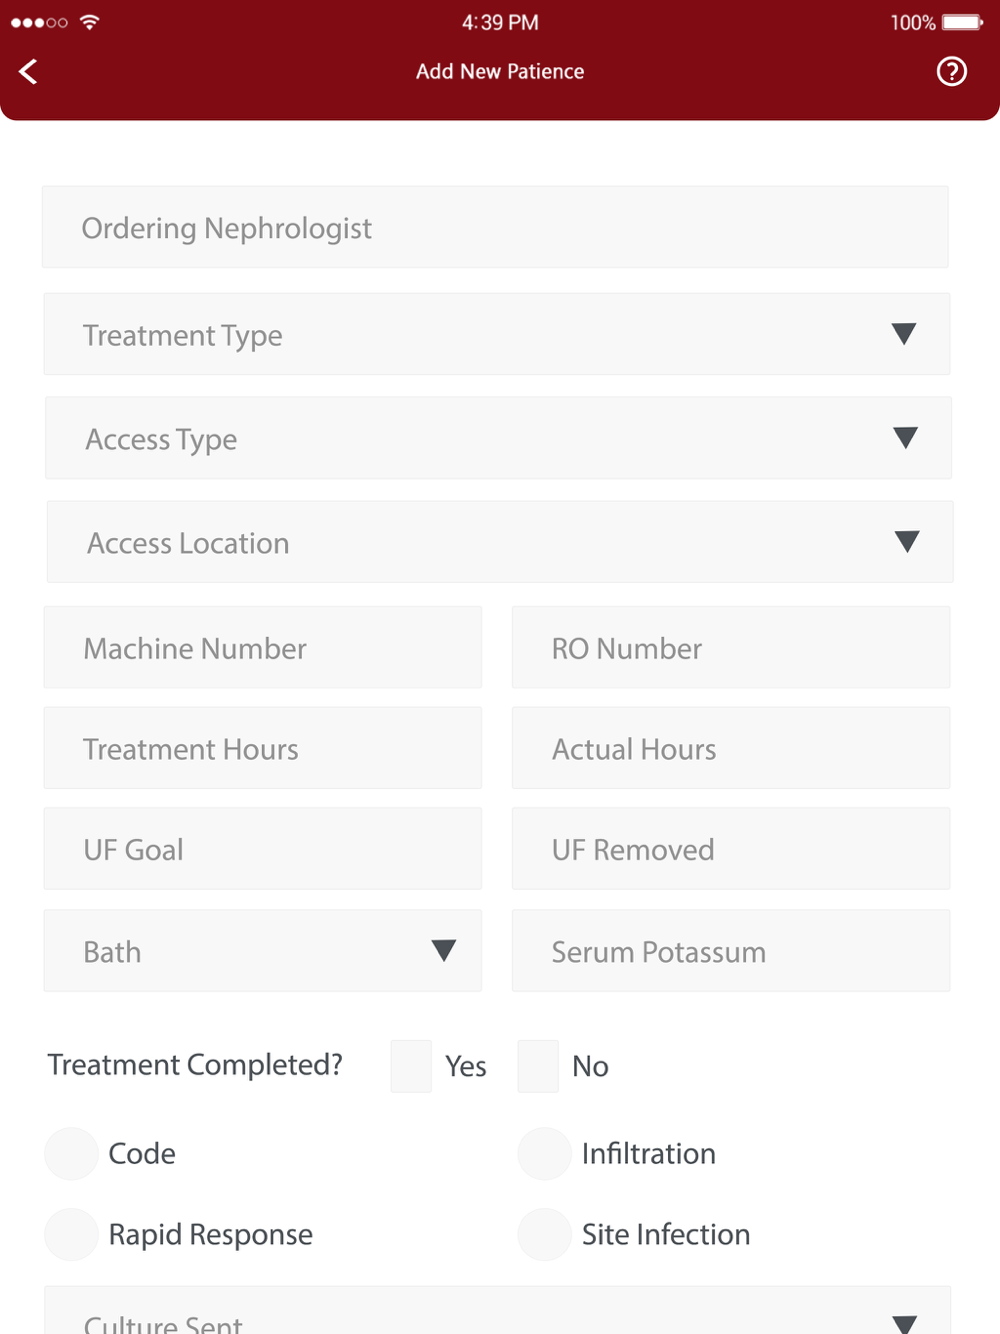Click the Machine Number input field
Screen dimensions: 1000x1334
coord(263,647)
